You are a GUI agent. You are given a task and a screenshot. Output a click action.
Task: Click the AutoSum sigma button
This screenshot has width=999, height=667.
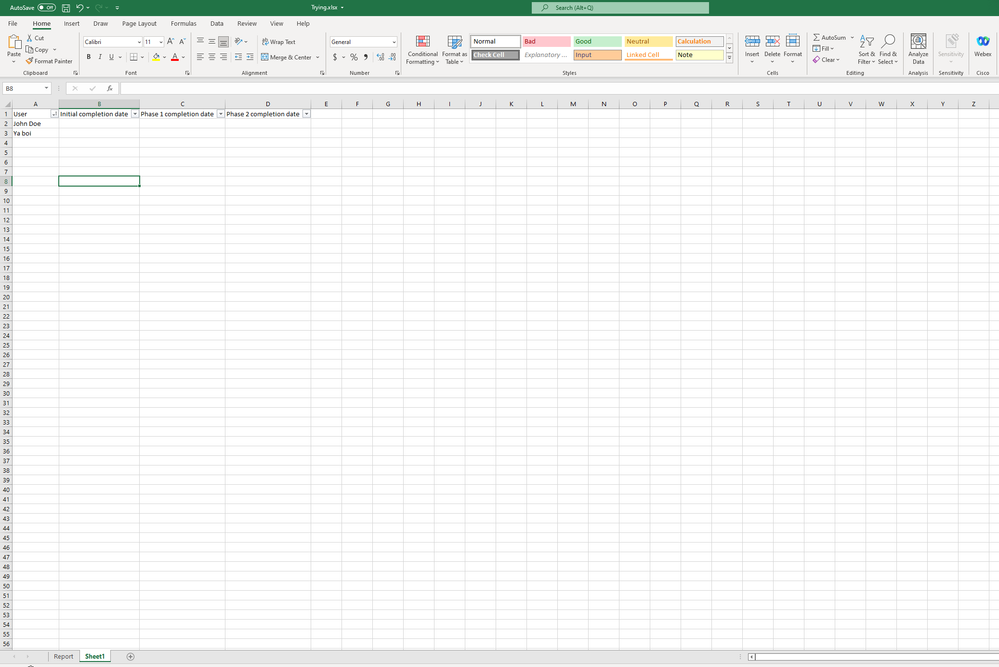click(829, 38)
